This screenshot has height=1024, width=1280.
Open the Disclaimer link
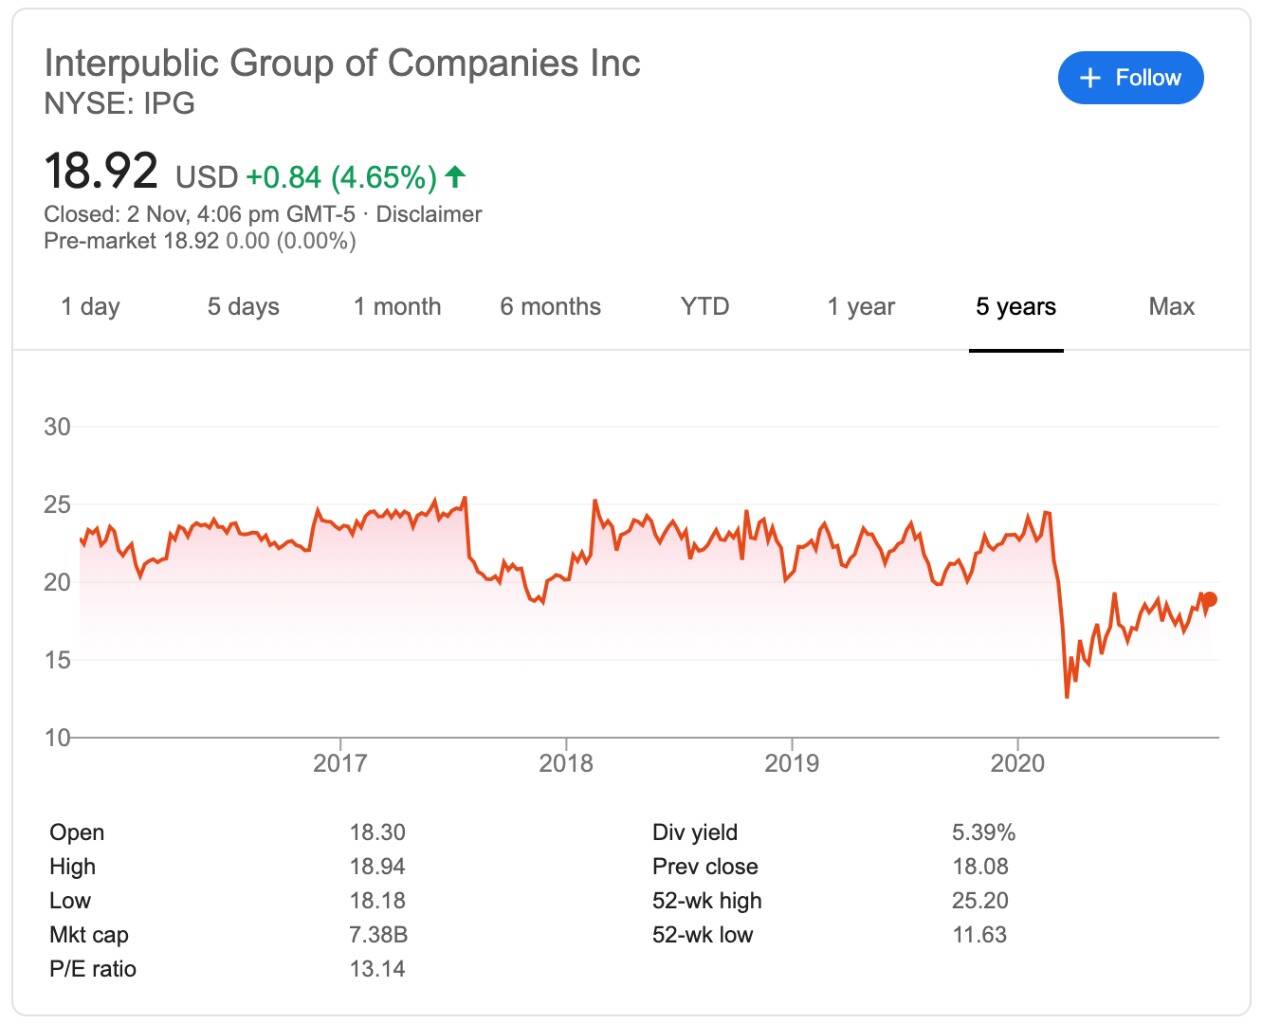pyautogui.click(x=428, y=214)
